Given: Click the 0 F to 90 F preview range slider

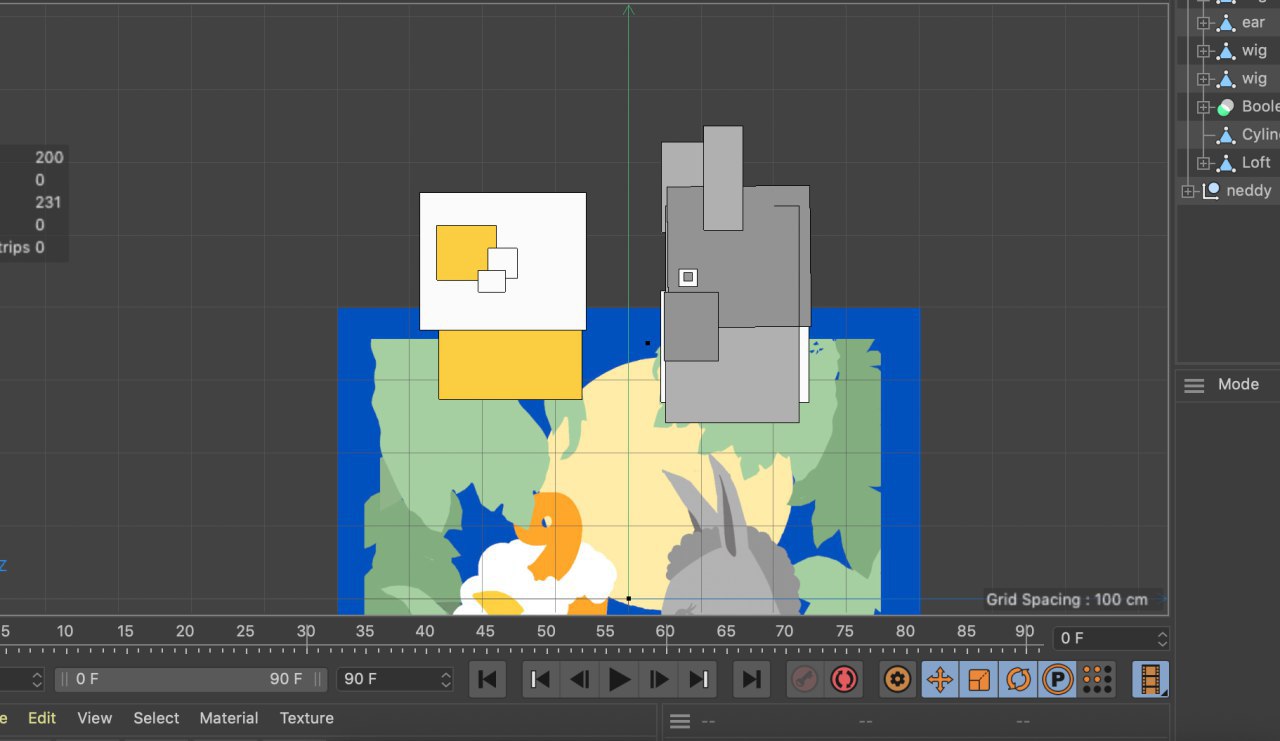Looking at the screenshot, I should [x=191, y=679].
